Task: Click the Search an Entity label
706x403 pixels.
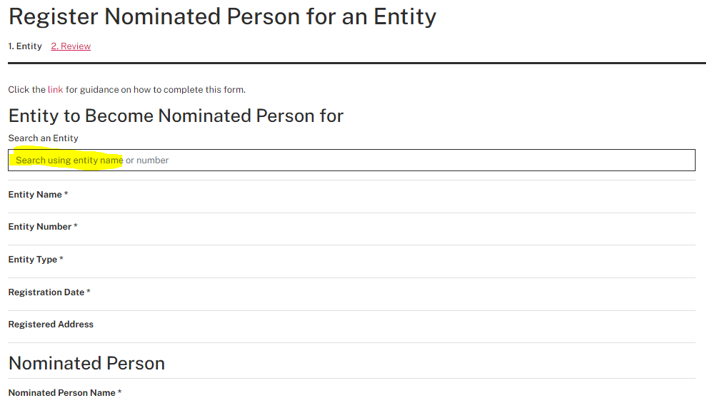Action: [43, 138]
